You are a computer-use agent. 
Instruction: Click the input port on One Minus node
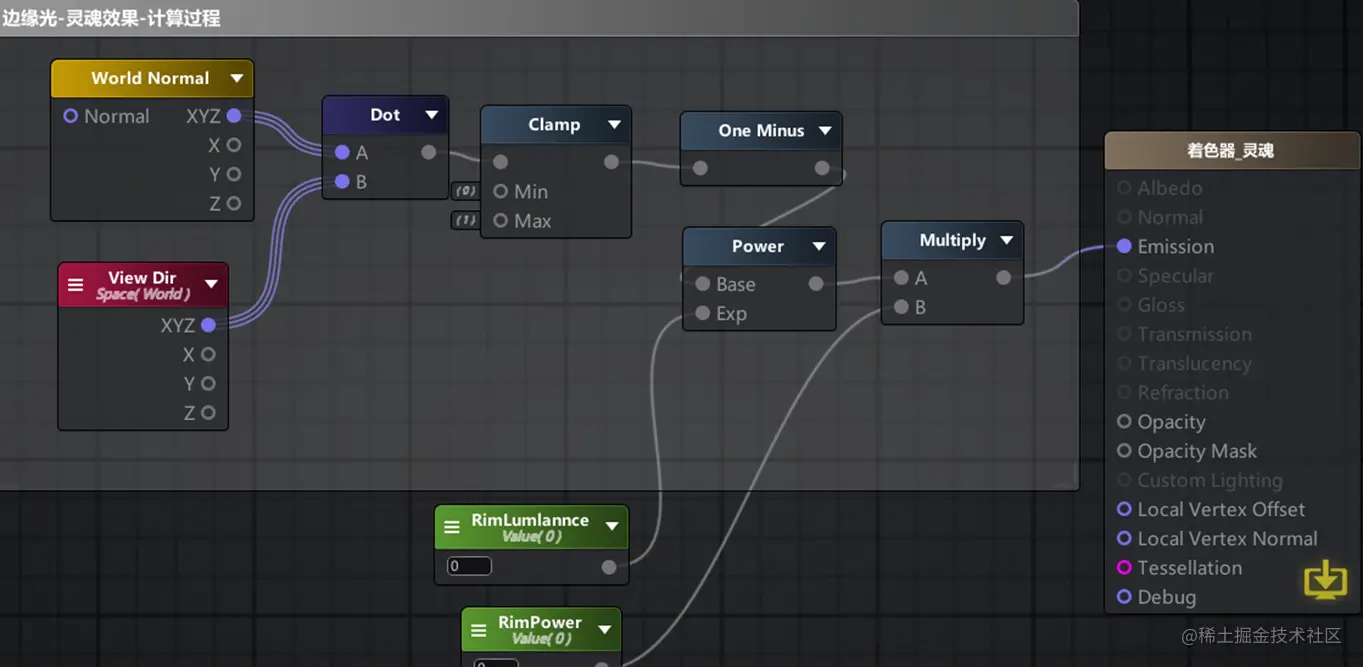tap(700, 168)
